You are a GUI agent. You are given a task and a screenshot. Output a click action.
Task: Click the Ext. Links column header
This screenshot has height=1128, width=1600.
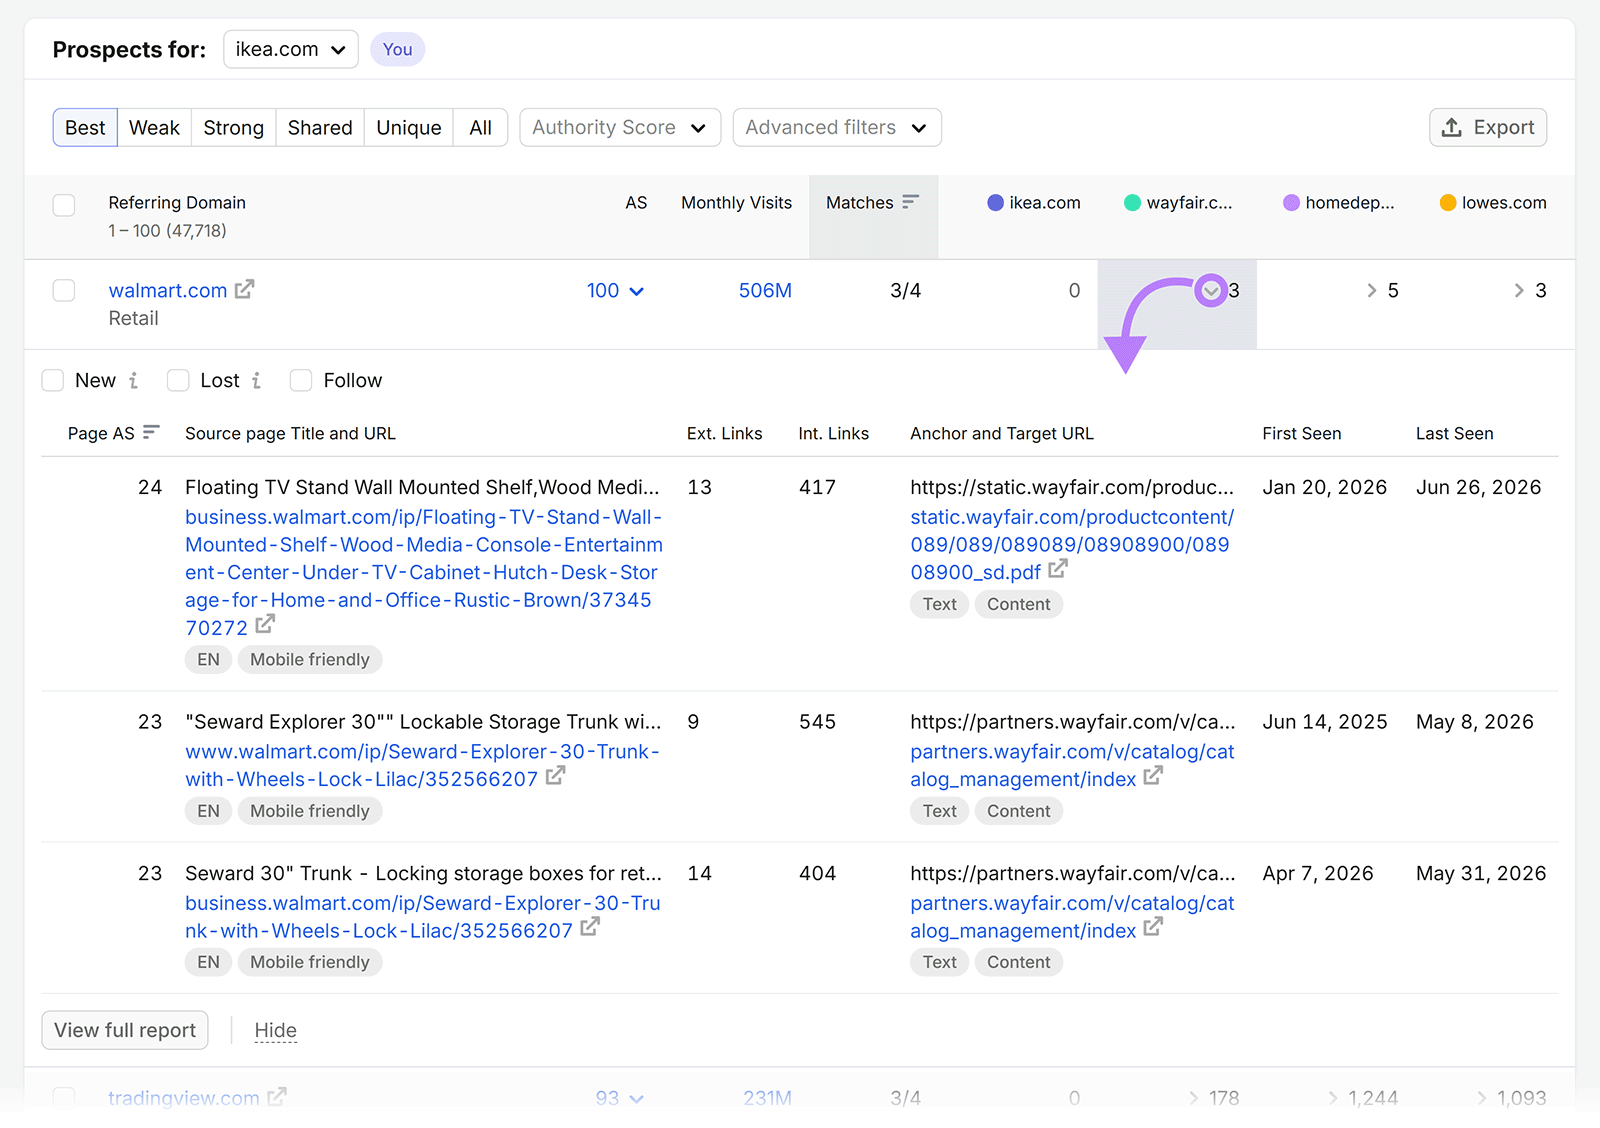[724, 433]
